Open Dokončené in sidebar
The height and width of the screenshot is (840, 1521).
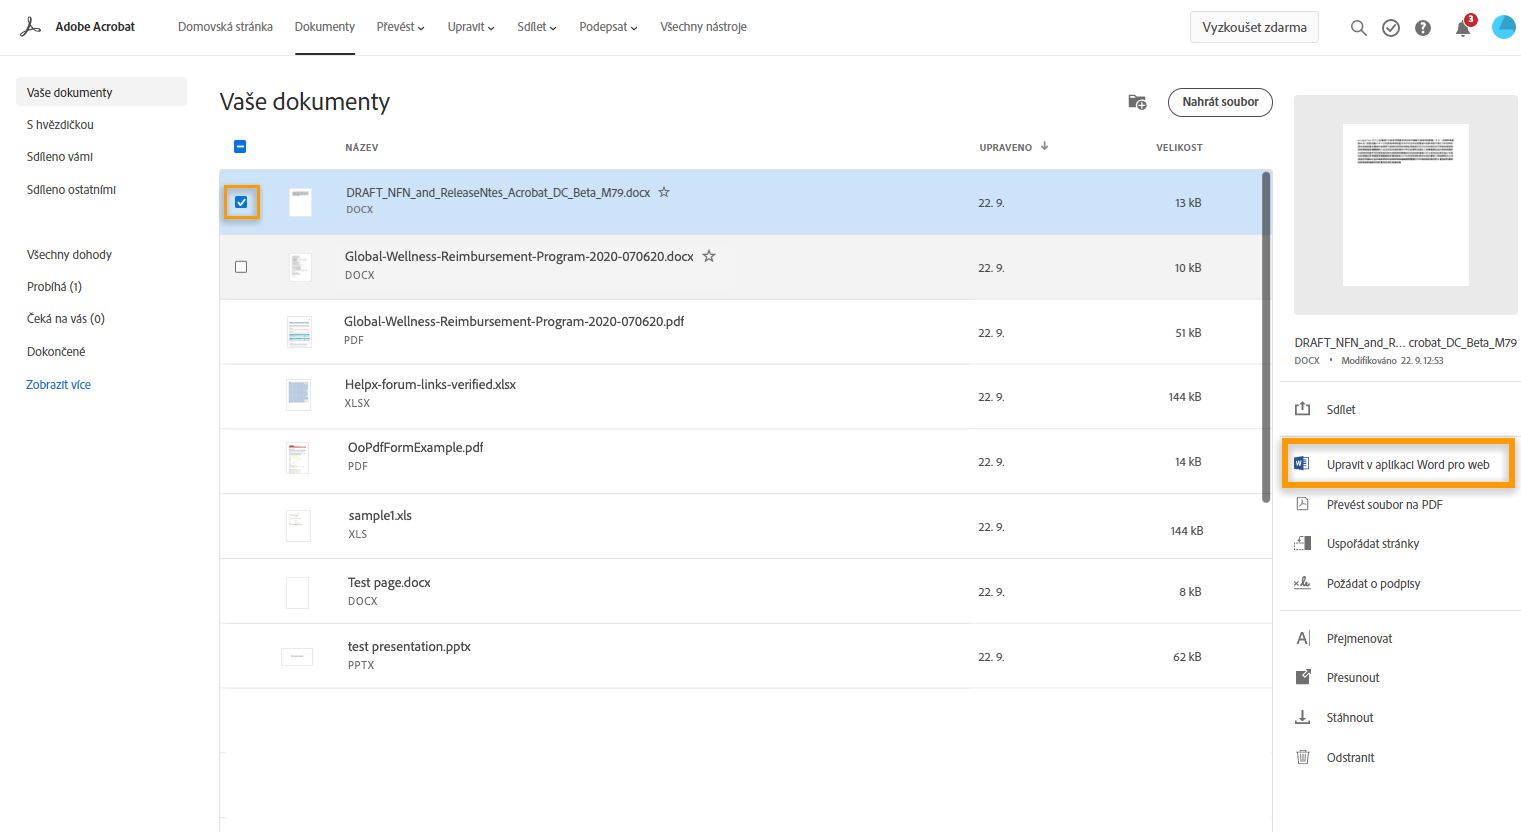[56, 352]
